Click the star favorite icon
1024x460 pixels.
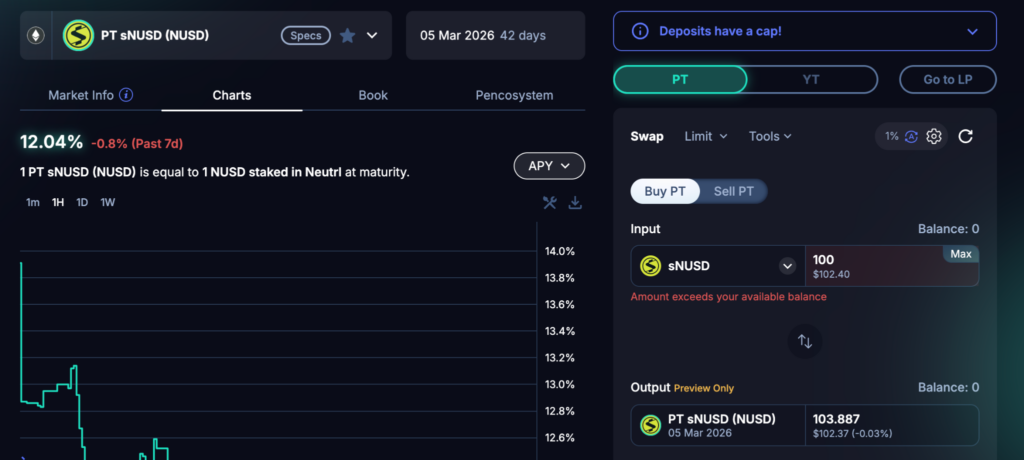pos(347,36)
